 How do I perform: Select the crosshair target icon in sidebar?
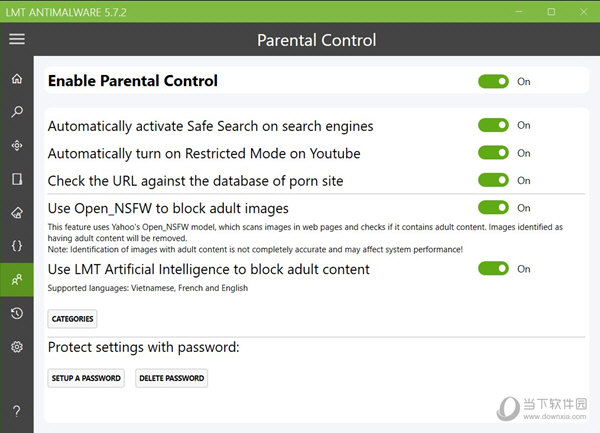(x=17, y=145)
